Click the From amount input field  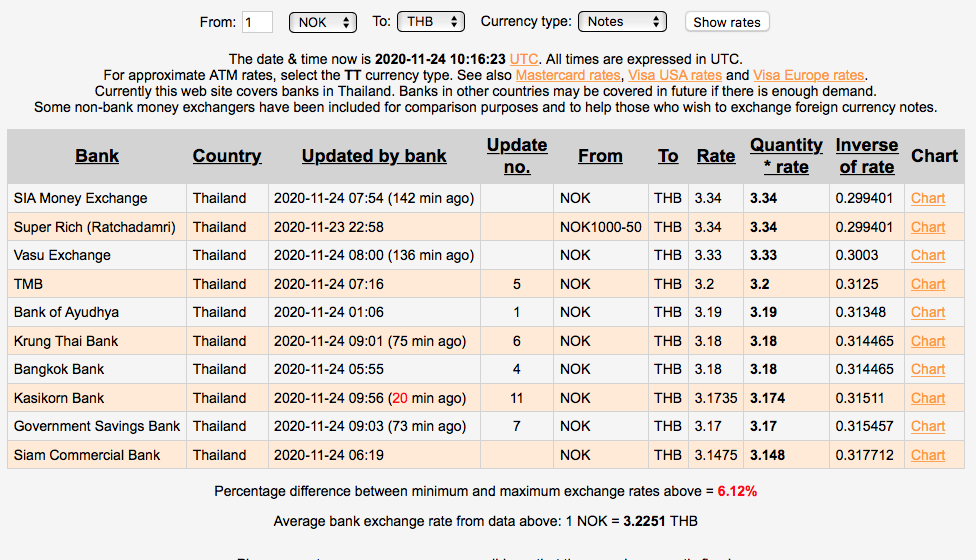point(258,22)
